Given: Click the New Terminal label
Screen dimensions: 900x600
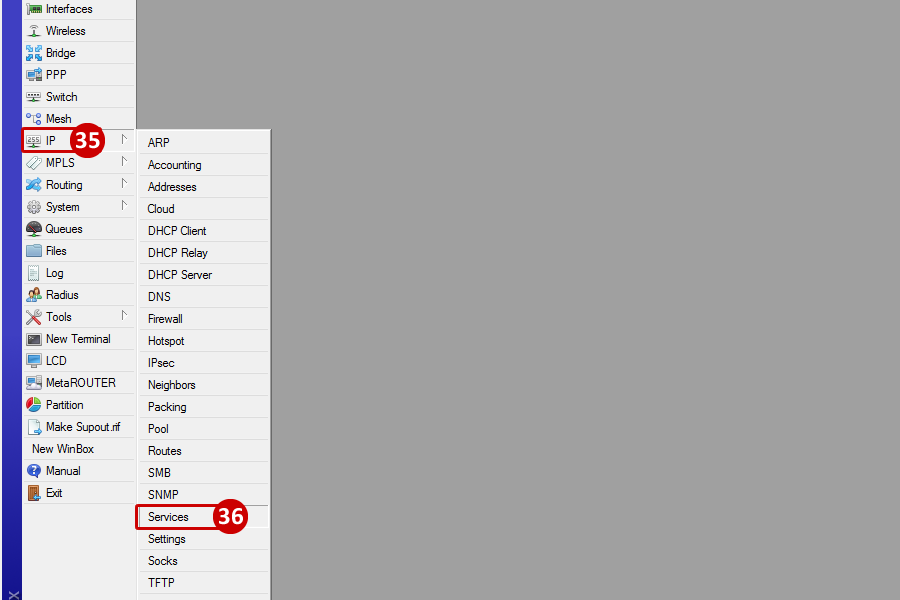Looking at the screenshot, I should 78,339.
